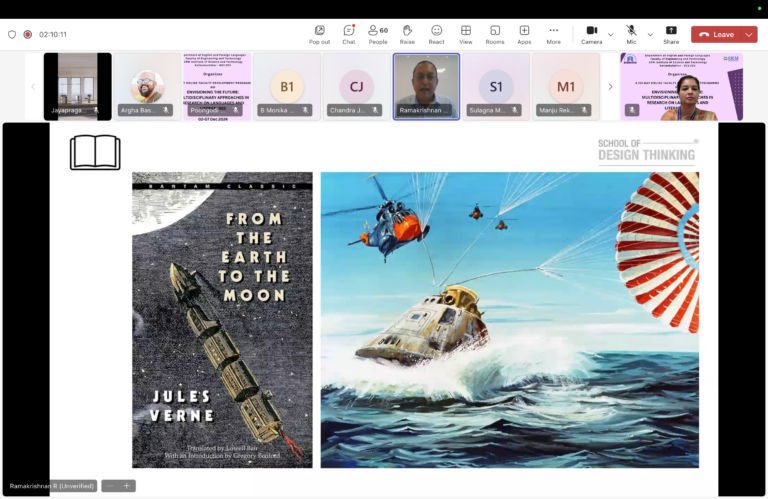Click the red Leave button

[716, 34]
